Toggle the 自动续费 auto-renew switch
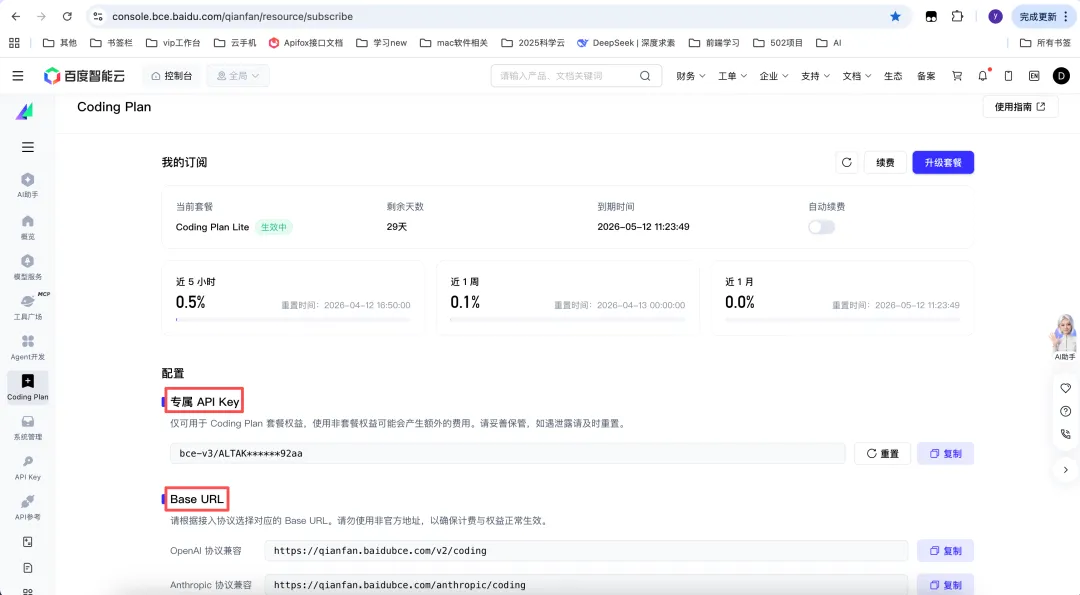The height and width of the screenshot is (595, 1080). point(821,227)
